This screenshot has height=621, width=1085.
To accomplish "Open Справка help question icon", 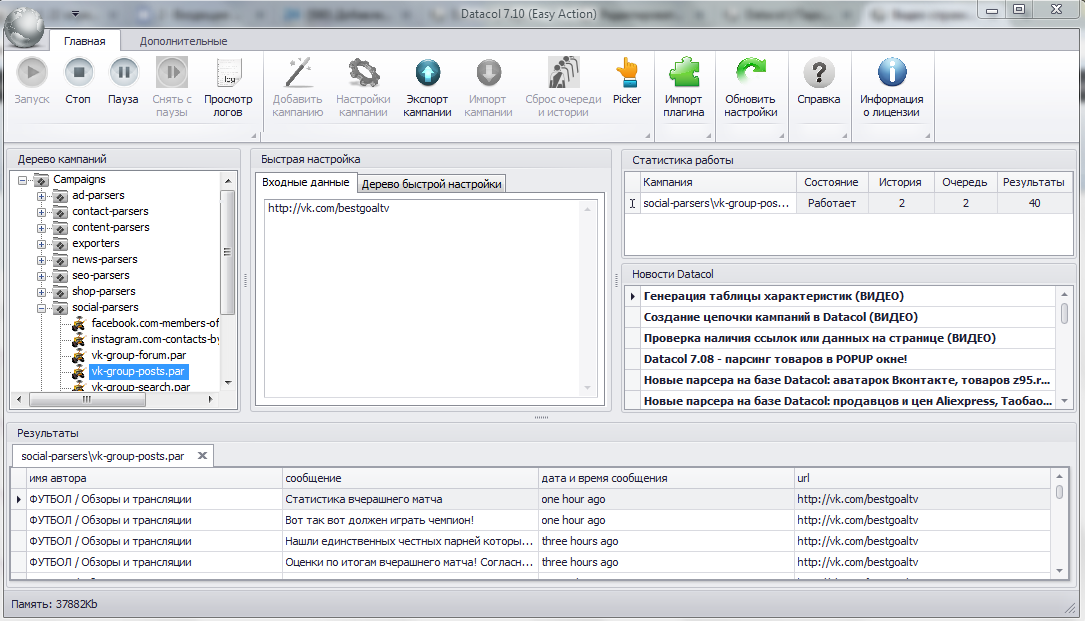I will (819, 73).
